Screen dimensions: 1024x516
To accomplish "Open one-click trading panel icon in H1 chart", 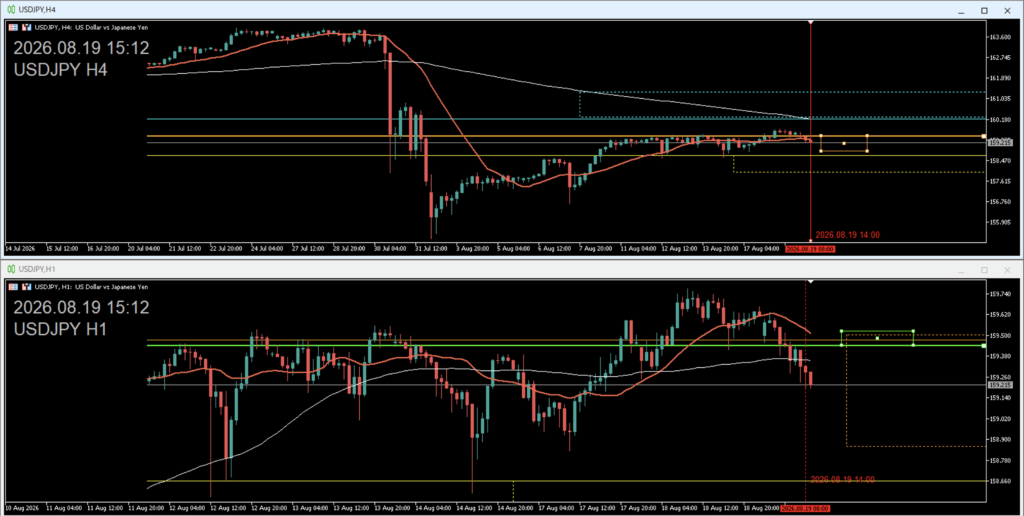I will pos(27,287).
